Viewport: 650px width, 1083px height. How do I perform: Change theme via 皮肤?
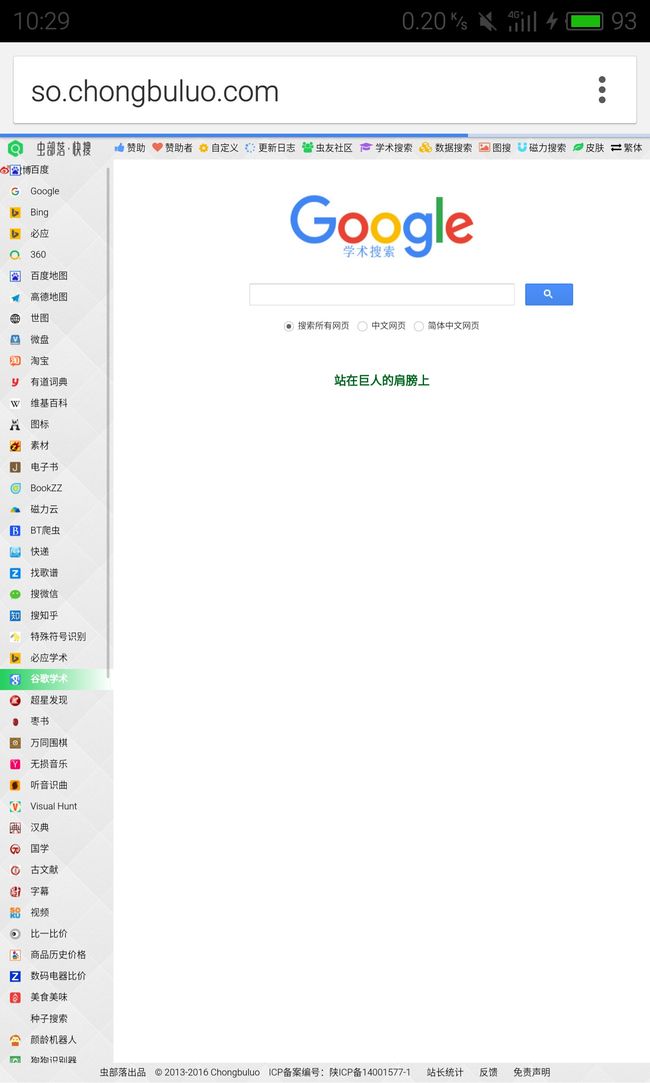point(589,148)
